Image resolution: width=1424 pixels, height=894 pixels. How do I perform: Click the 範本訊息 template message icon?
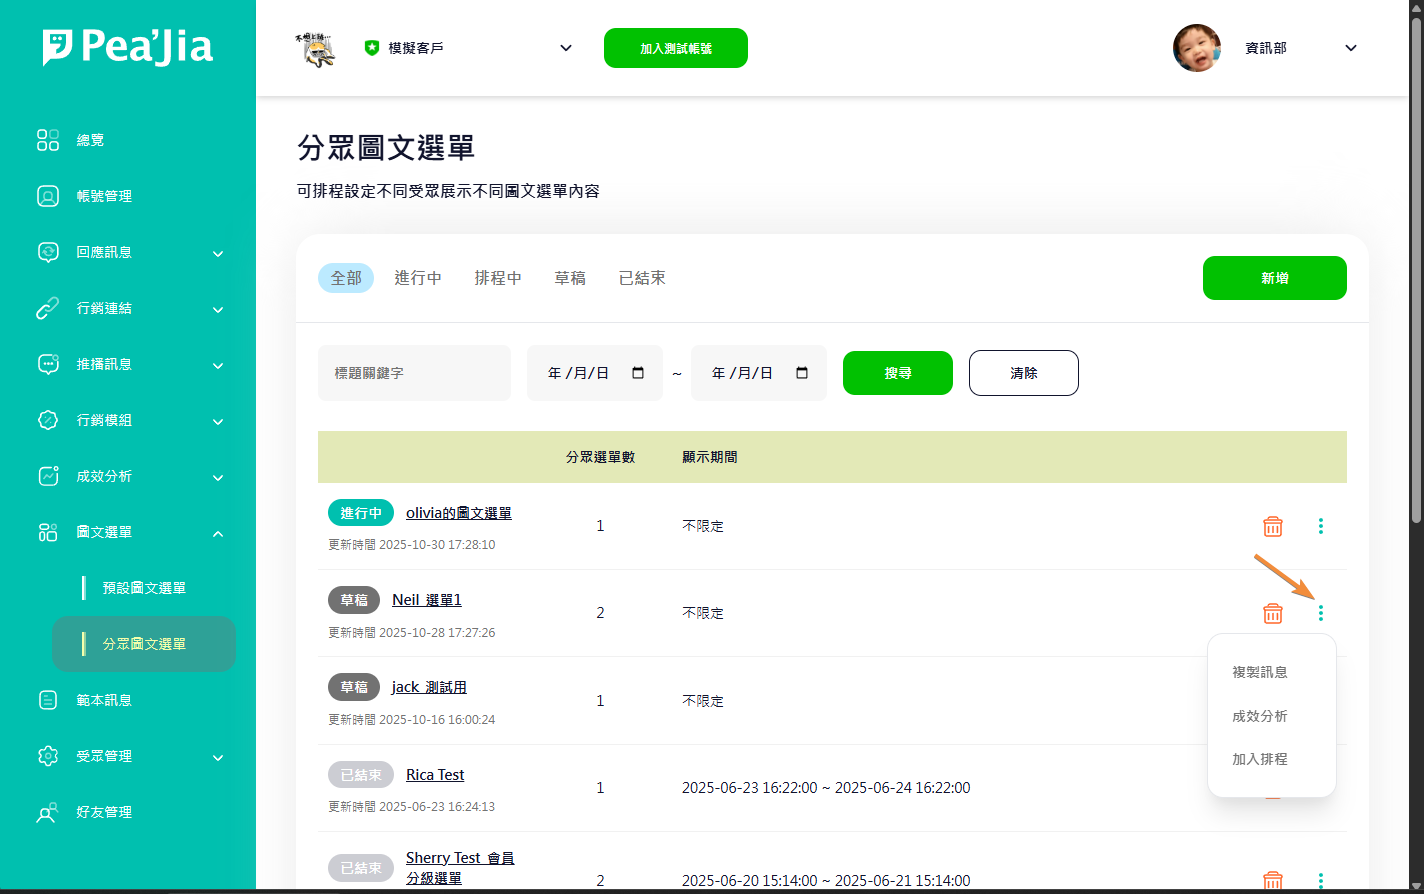[x=48, y=700]
